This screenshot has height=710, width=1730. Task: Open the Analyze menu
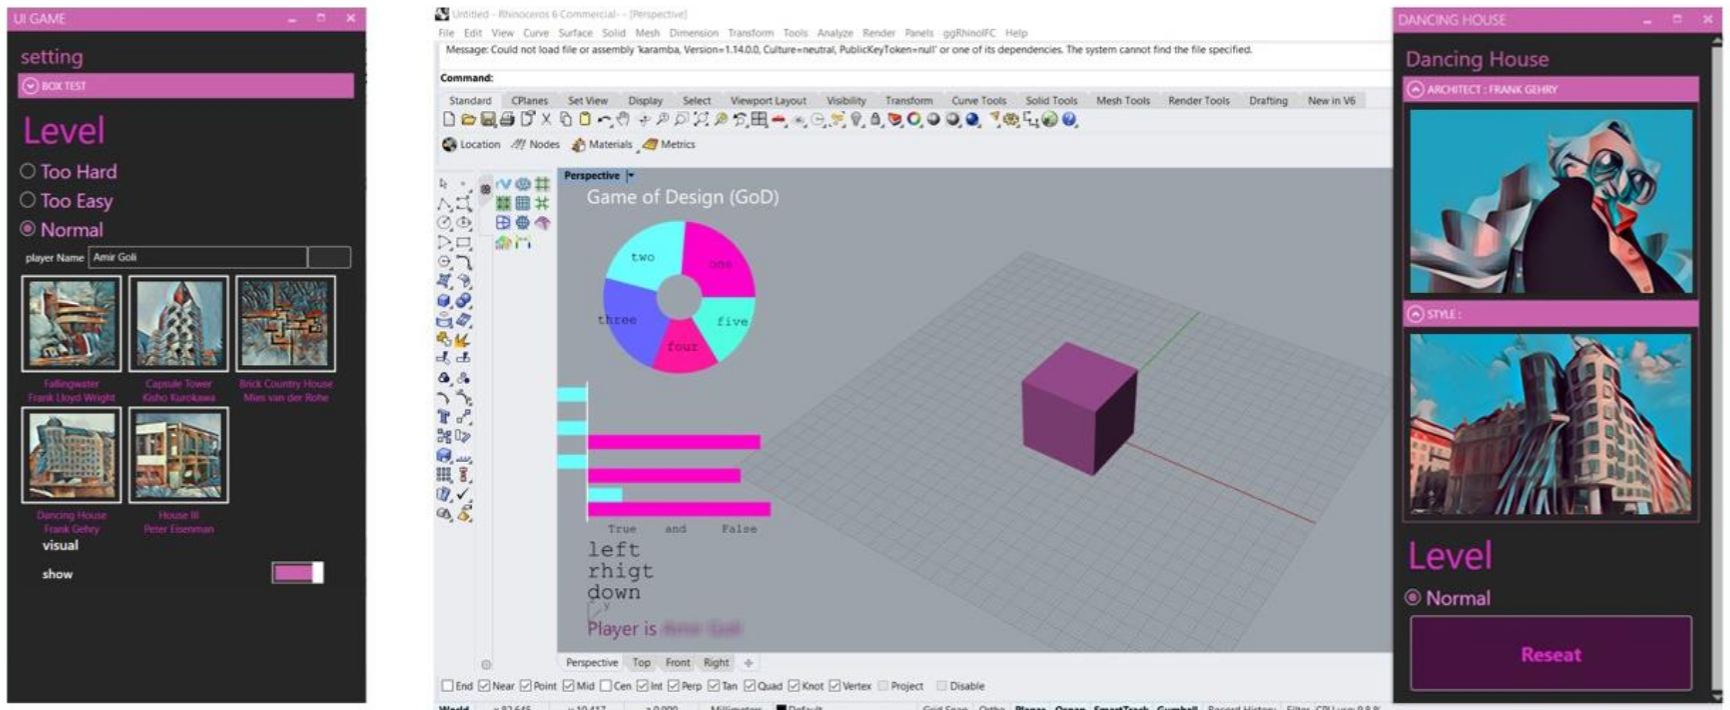835,33
